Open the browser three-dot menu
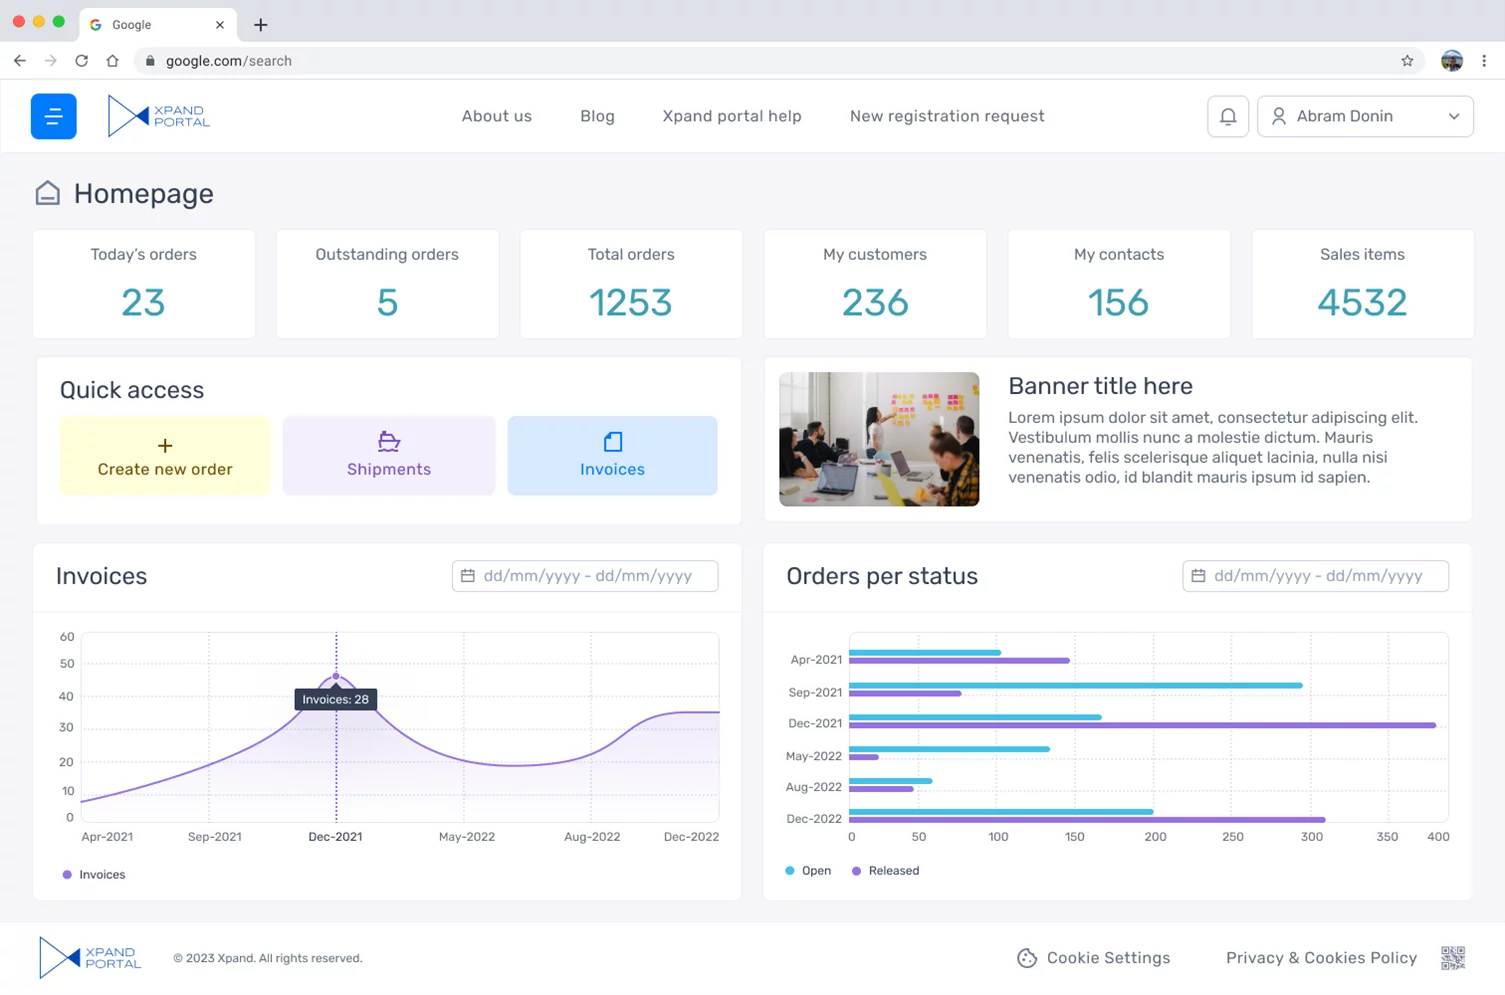The image size is (1505, 995). point(1484,61)
